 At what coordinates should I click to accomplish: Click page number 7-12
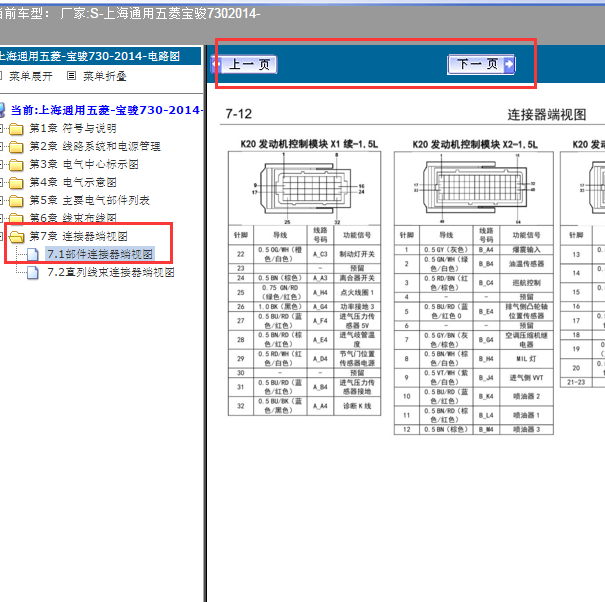(x=238, y=114)
